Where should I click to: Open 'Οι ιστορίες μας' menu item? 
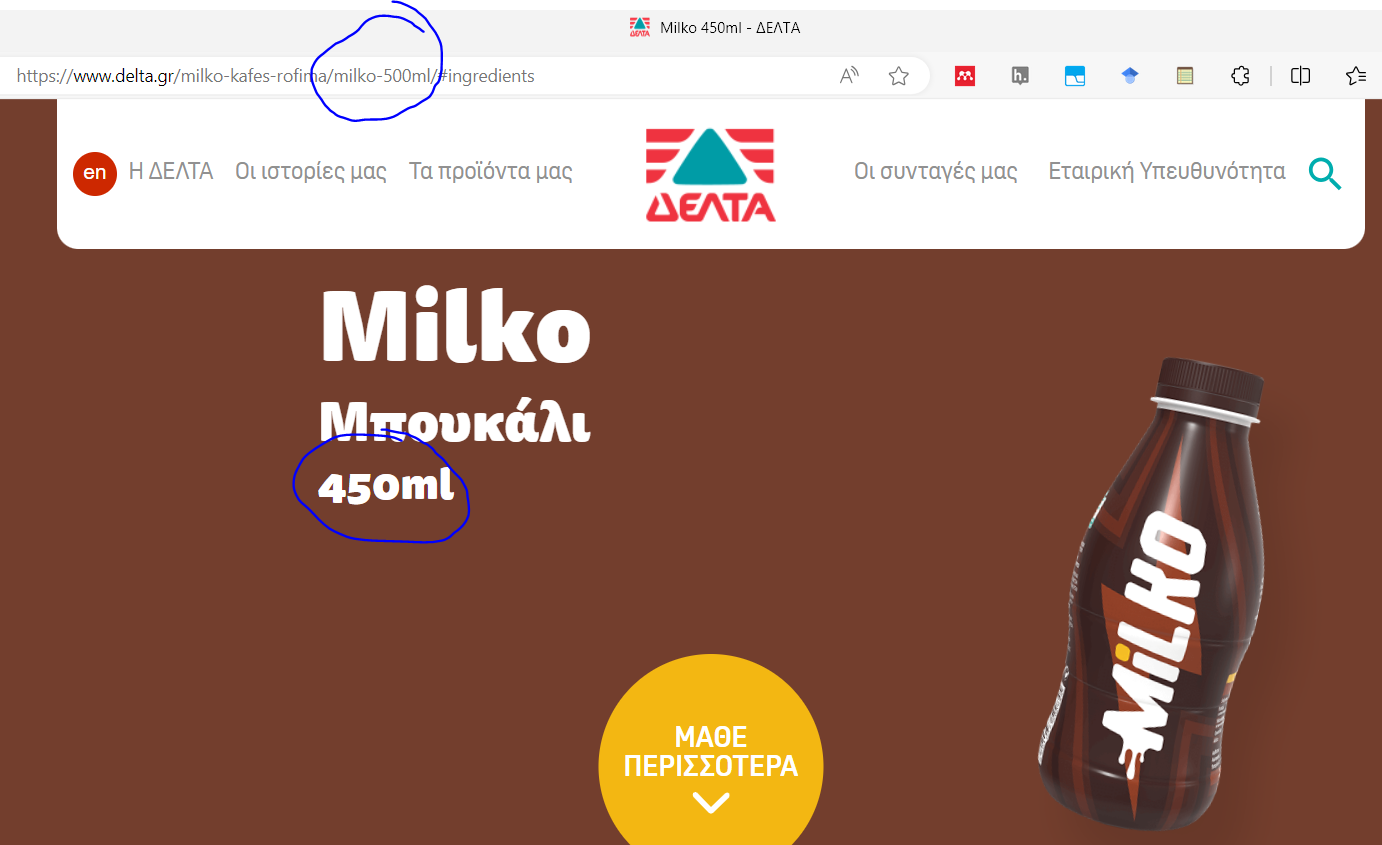pyautogui.click(x=311, y=171)
